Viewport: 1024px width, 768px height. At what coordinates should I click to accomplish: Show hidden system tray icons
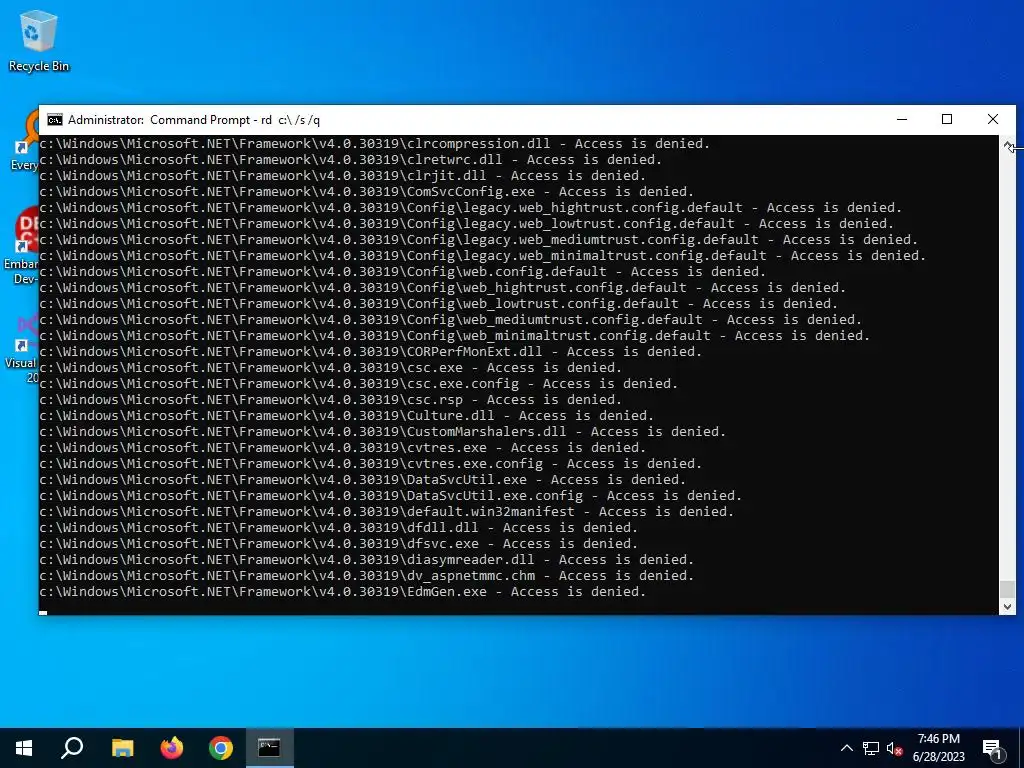click(x=846, y=748)
